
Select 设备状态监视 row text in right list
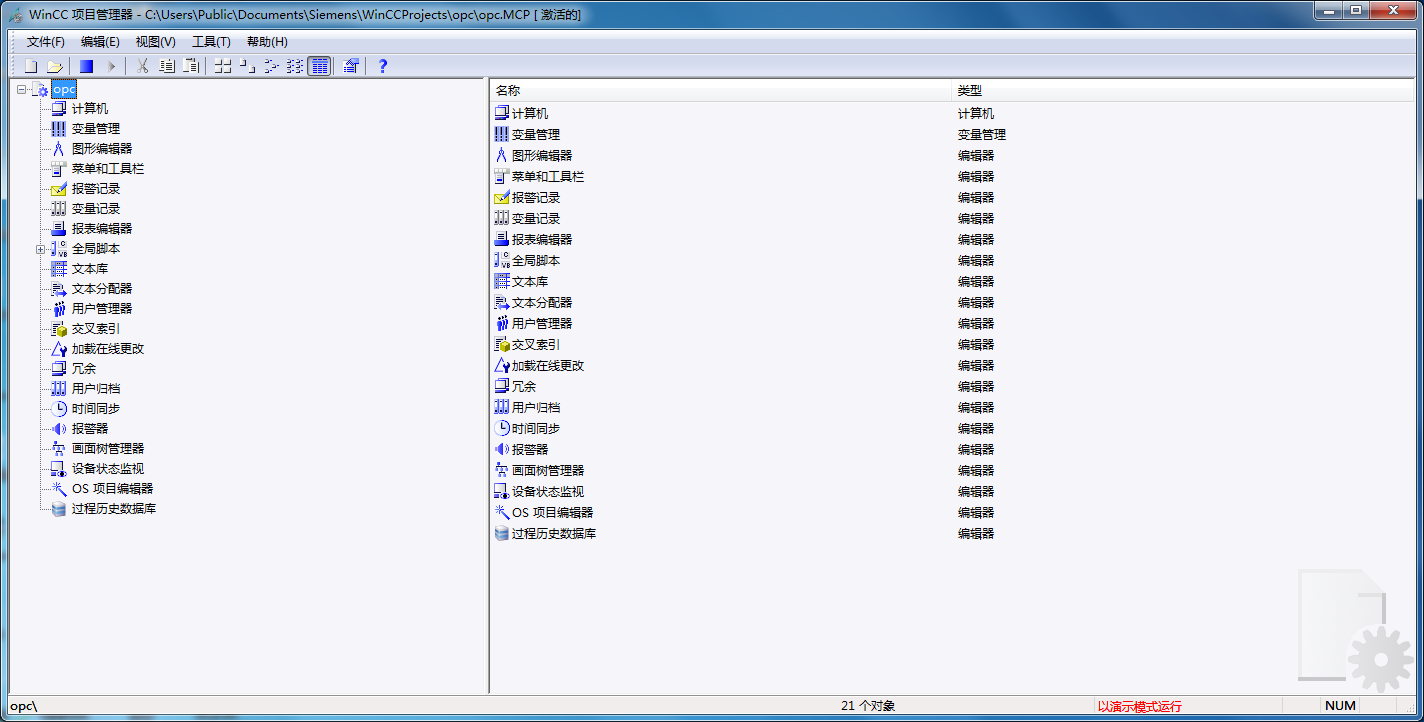(x=548, y=492)
